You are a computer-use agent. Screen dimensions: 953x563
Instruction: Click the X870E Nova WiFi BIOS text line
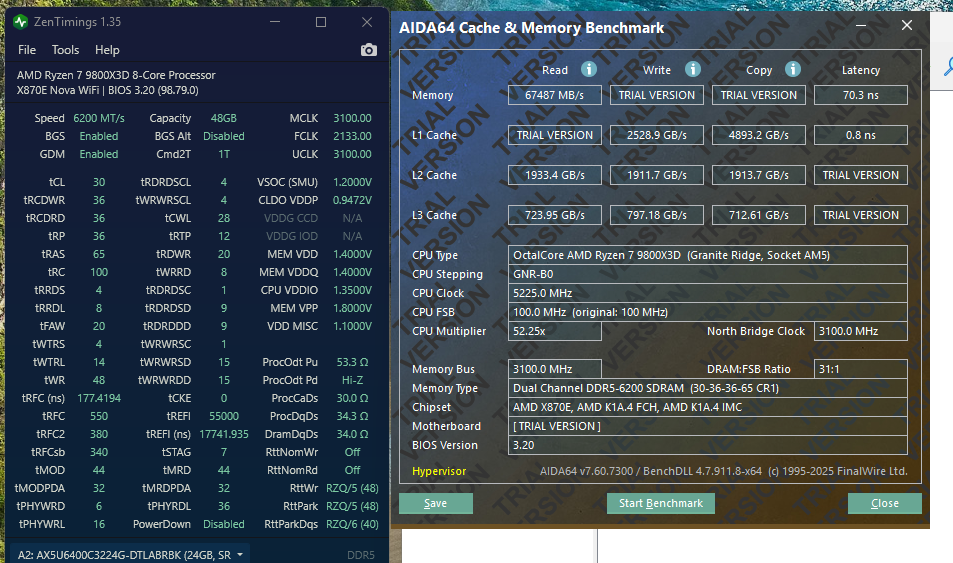(108, 90)
